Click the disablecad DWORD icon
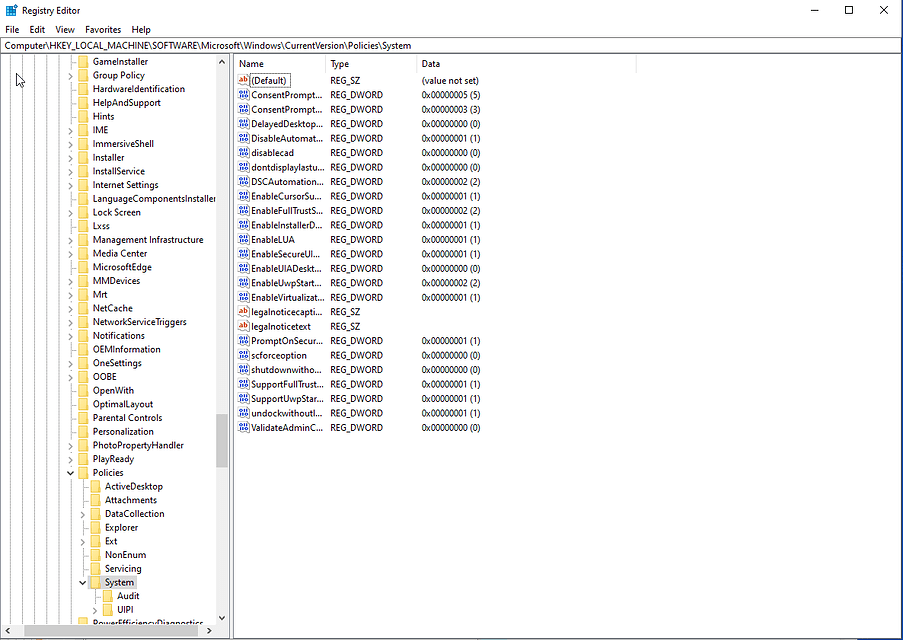Viewport: 903px width, 640px height. [242, 152]
